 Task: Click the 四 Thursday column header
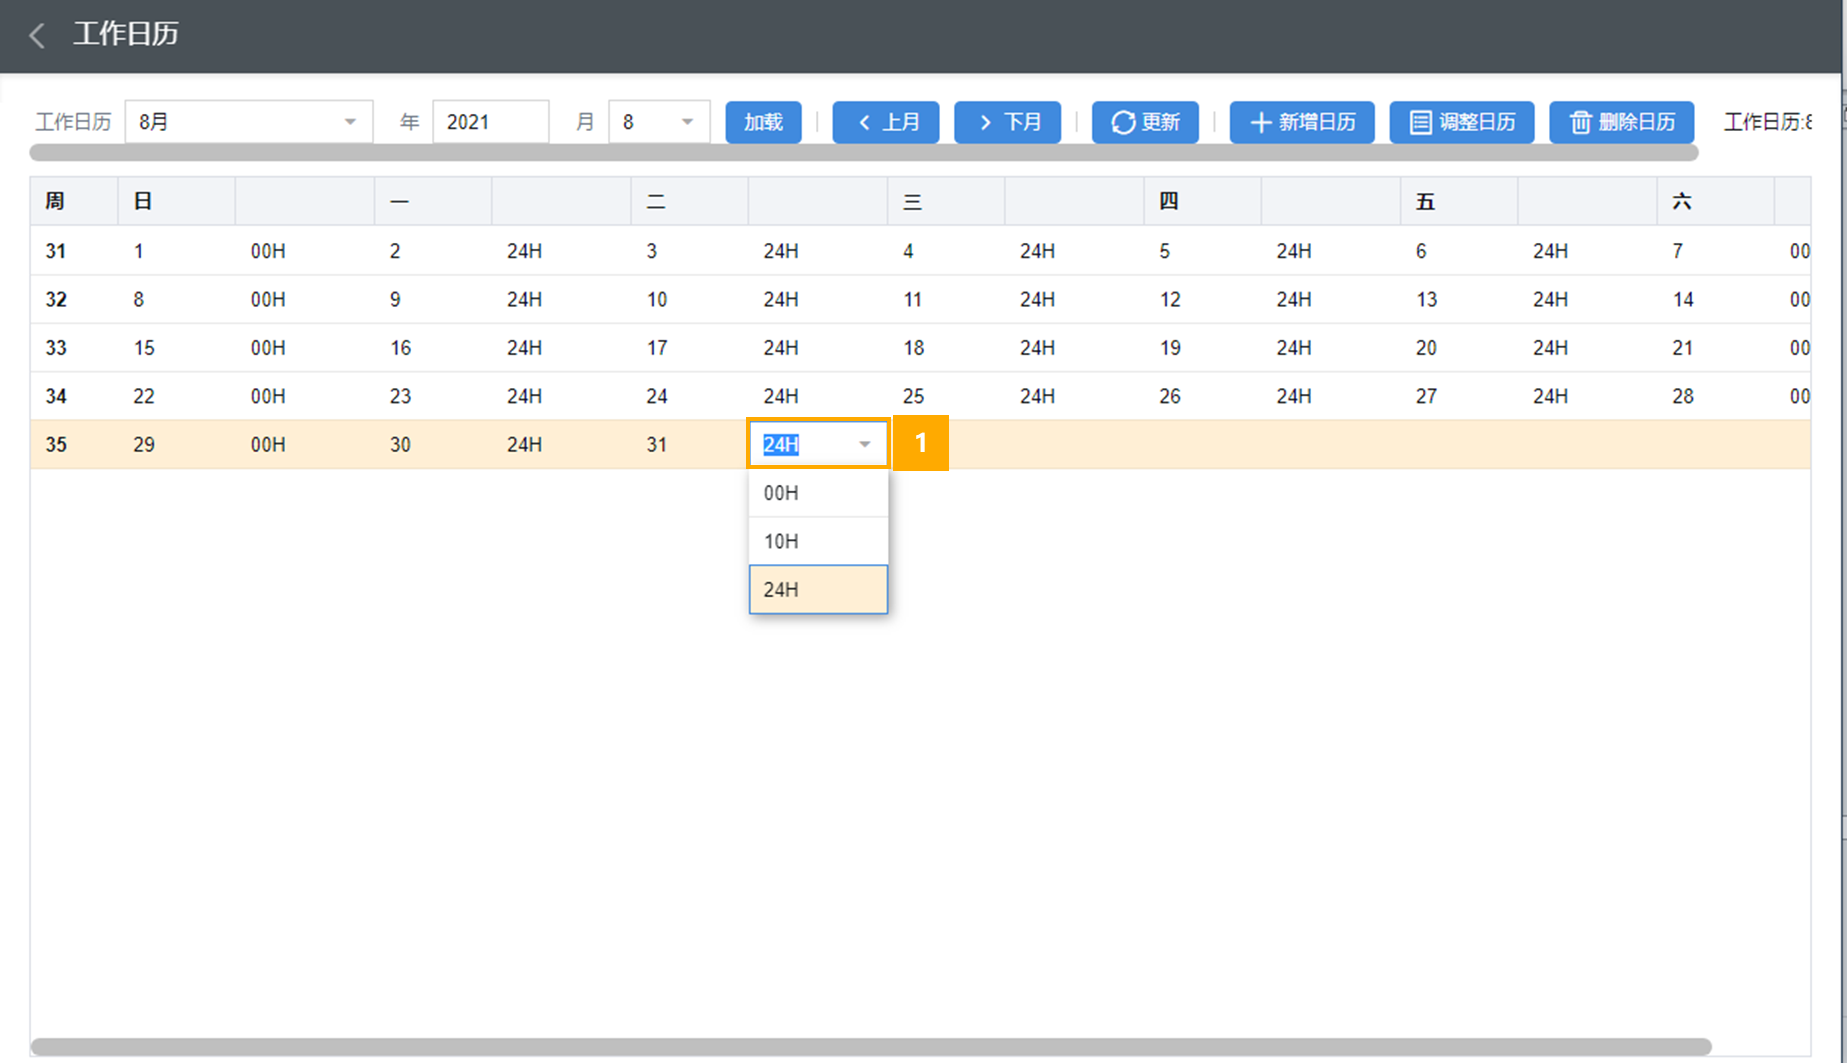click(1168, 201)
